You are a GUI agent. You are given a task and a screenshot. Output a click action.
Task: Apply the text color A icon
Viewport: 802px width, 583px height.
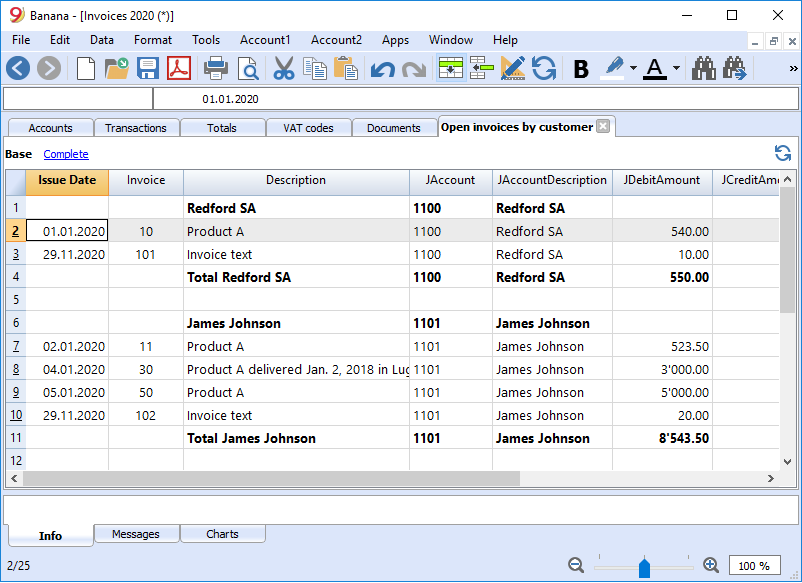tap(655, 68)
